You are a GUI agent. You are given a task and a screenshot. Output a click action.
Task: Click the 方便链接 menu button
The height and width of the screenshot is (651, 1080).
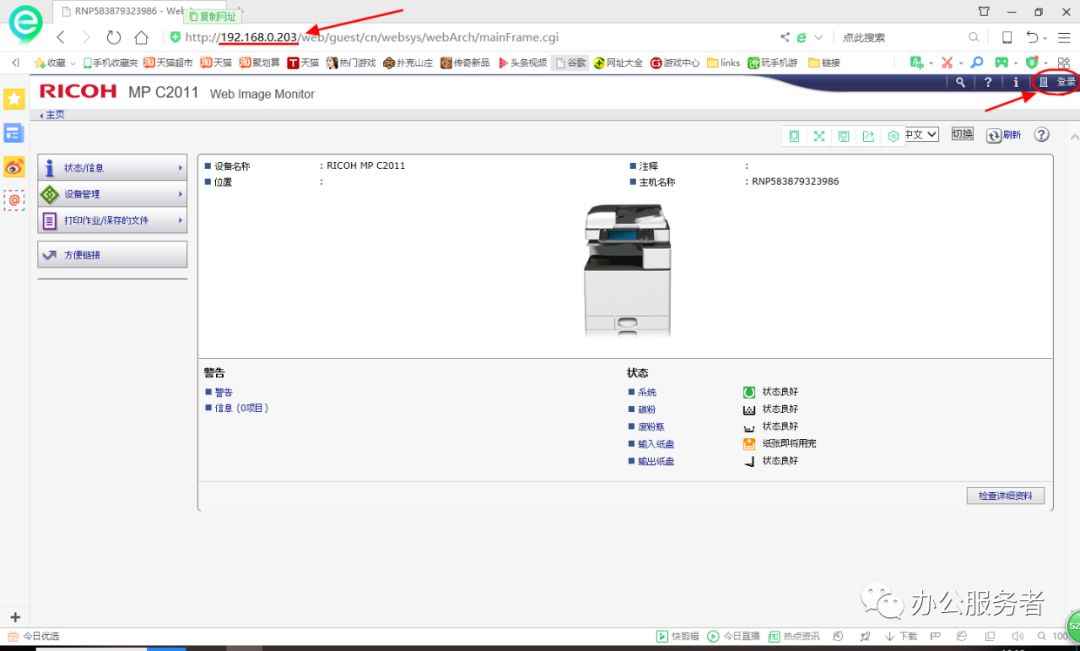(x=112, y=255)
